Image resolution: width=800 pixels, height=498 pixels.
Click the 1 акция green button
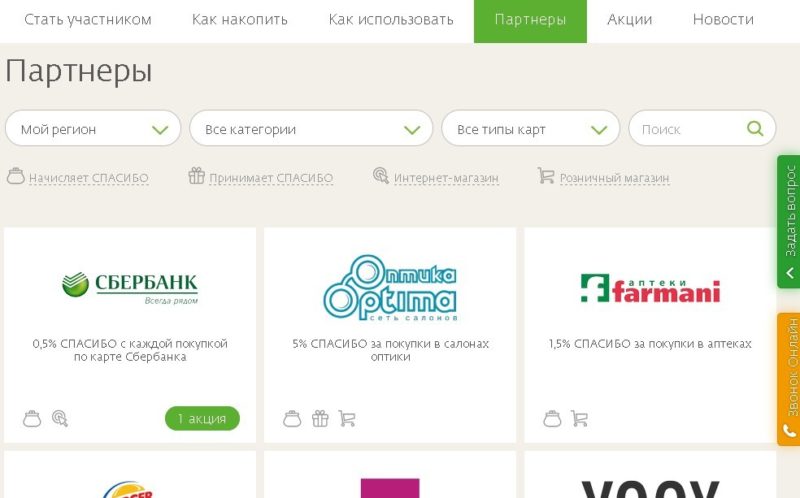point(202,418)
